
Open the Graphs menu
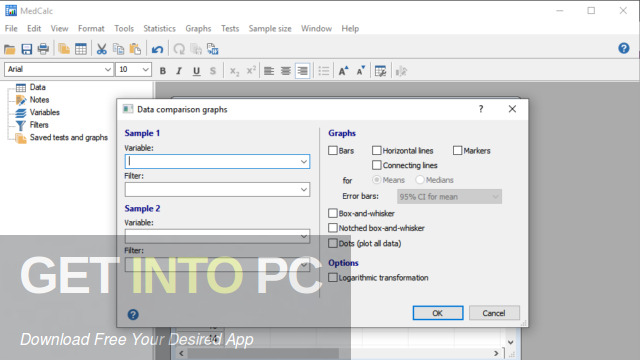click(x=198, y=29)
